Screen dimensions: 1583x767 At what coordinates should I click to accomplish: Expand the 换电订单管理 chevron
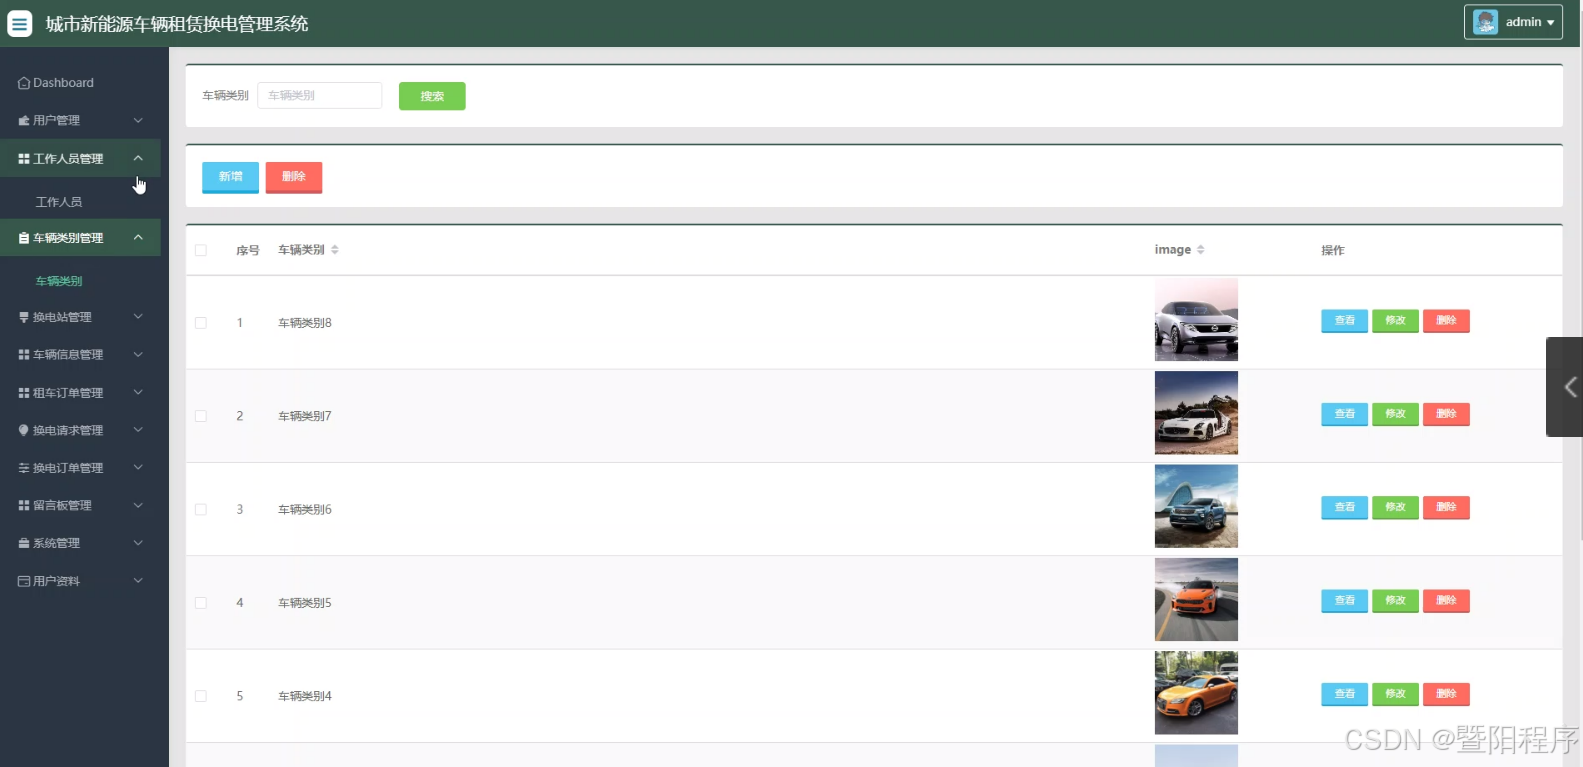click(138, 467)
